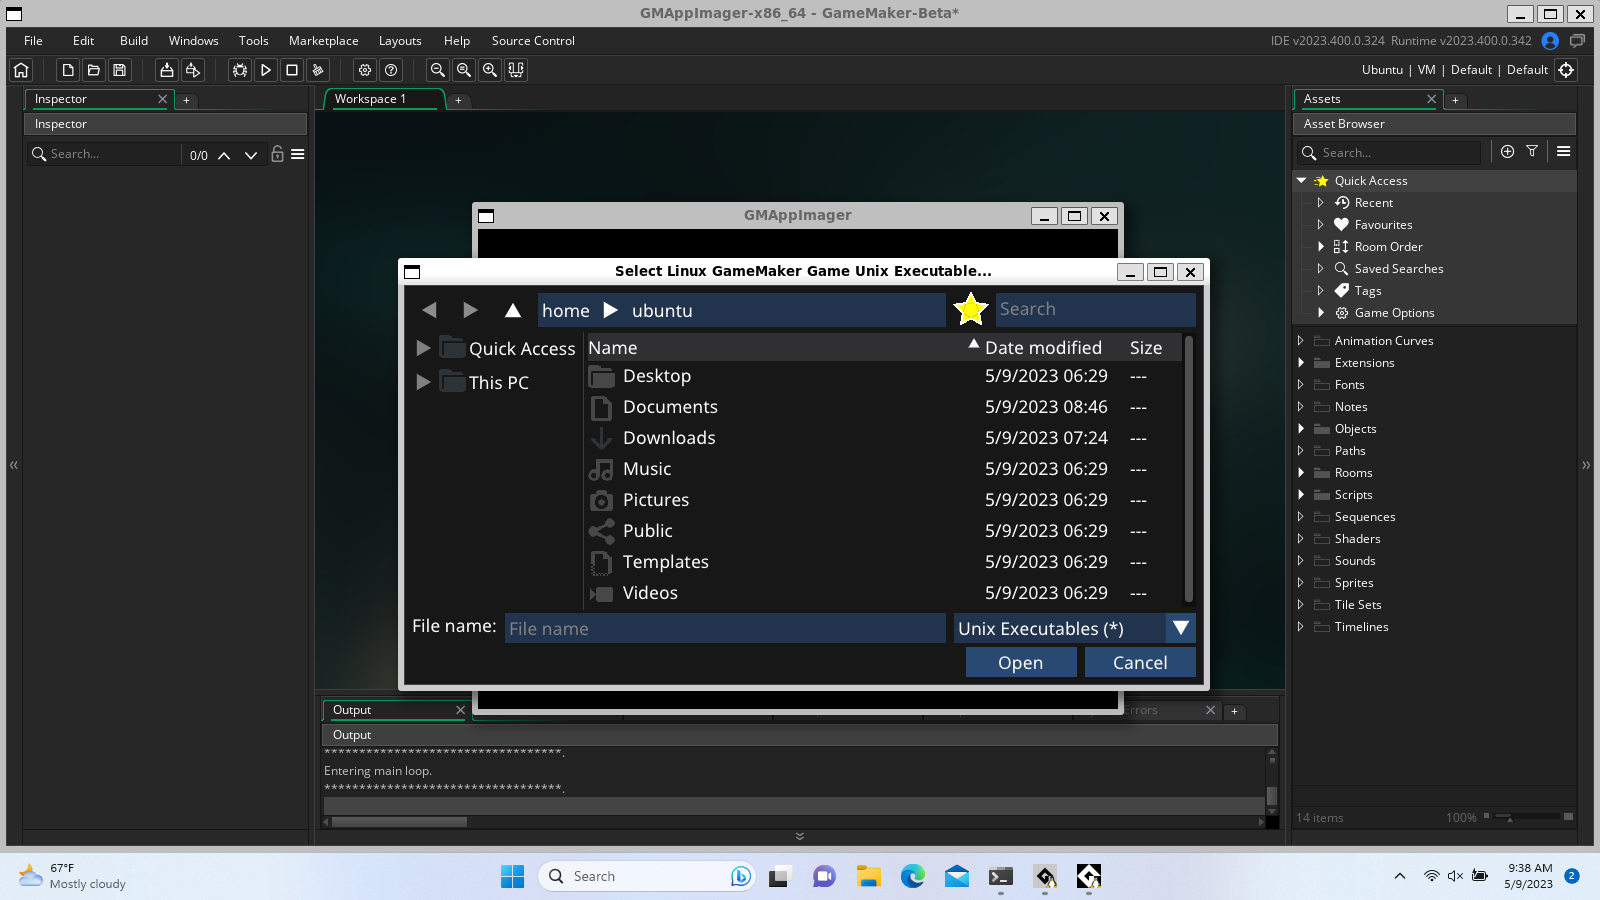Open the Marketplace menu
Screen dimensions: 1600x900
coord(323,41)
